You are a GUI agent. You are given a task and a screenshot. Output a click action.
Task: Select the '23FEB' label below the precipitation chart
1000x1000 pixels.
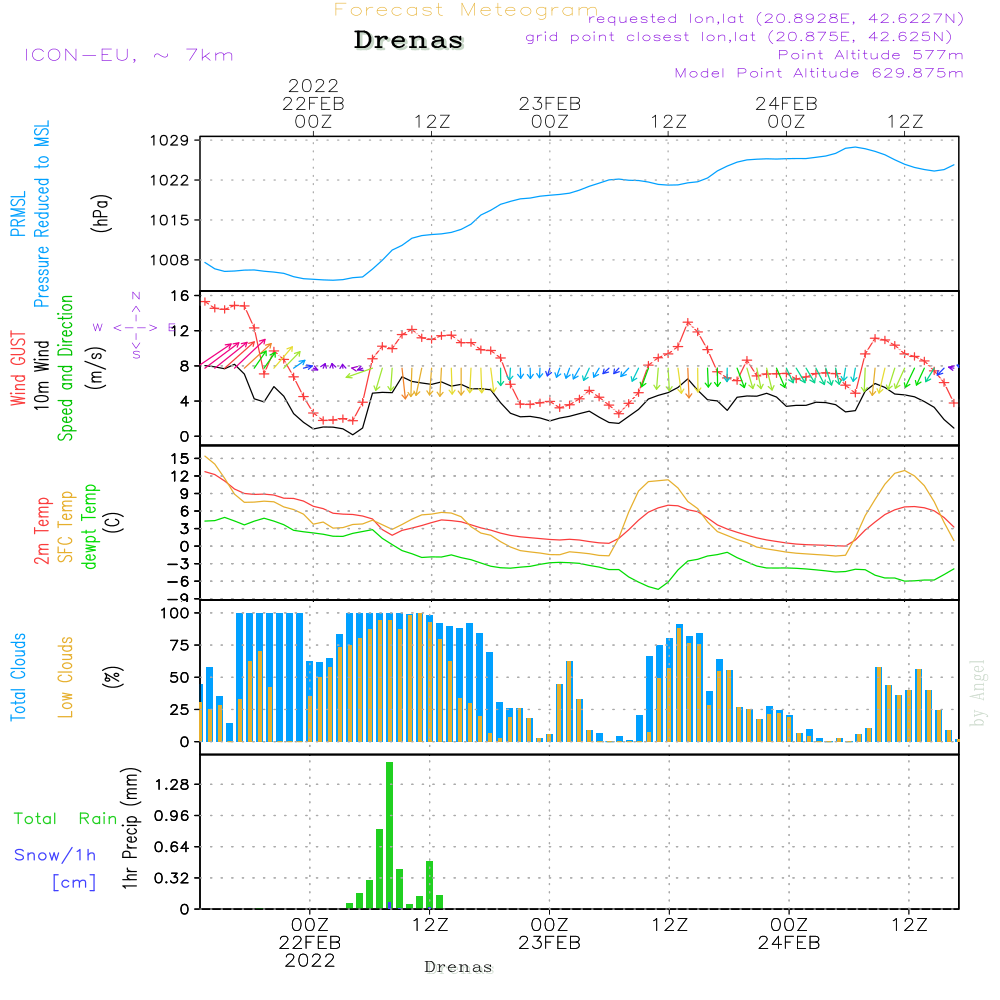[x=550, y=943]
